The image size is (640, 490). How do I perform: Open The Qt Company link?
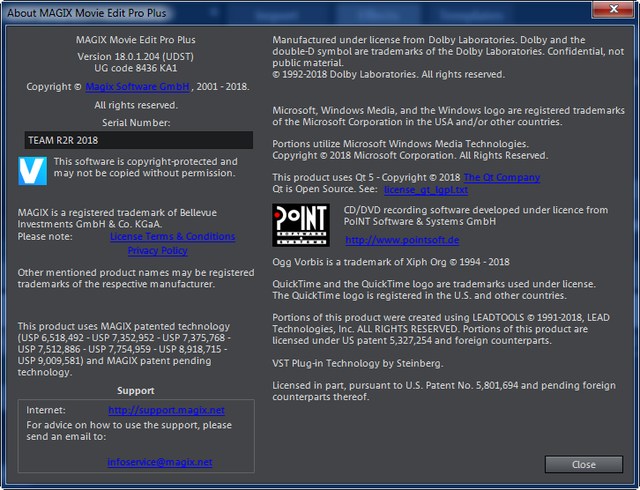point(502,177)
